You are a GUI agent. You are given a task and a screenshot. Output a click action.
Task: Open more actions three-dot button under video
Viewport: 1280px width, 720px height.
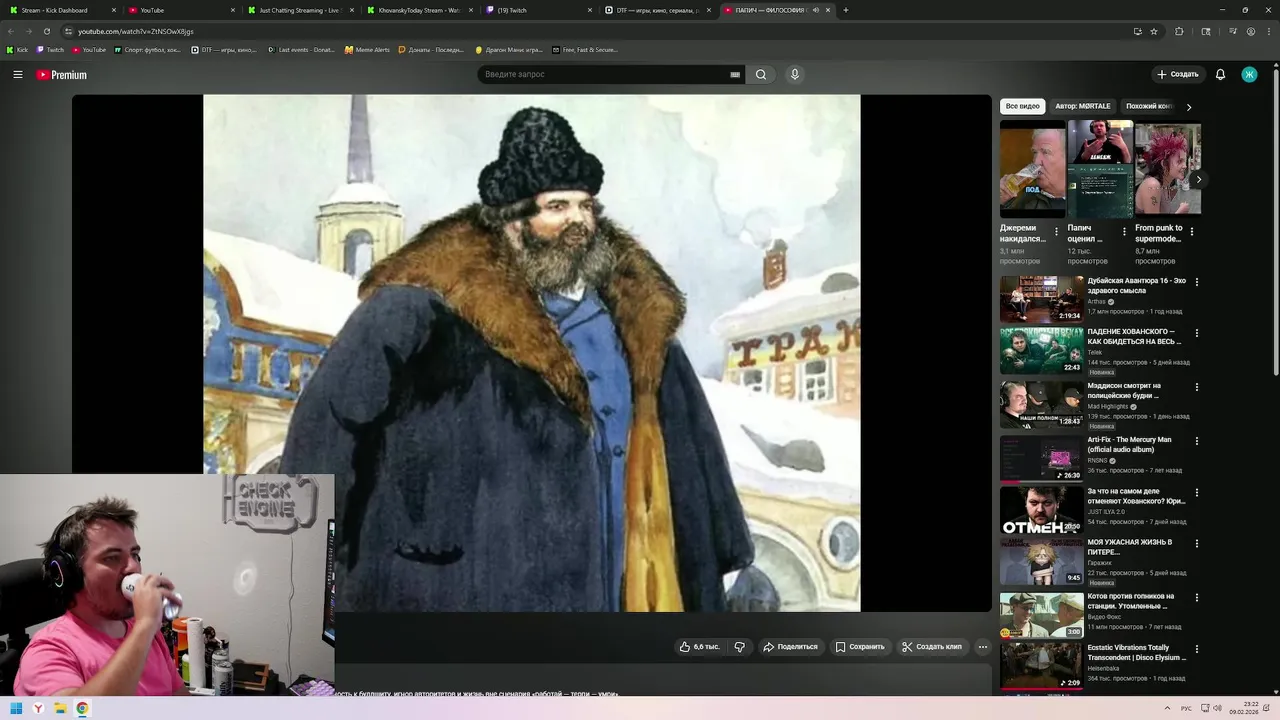(983, 647)
